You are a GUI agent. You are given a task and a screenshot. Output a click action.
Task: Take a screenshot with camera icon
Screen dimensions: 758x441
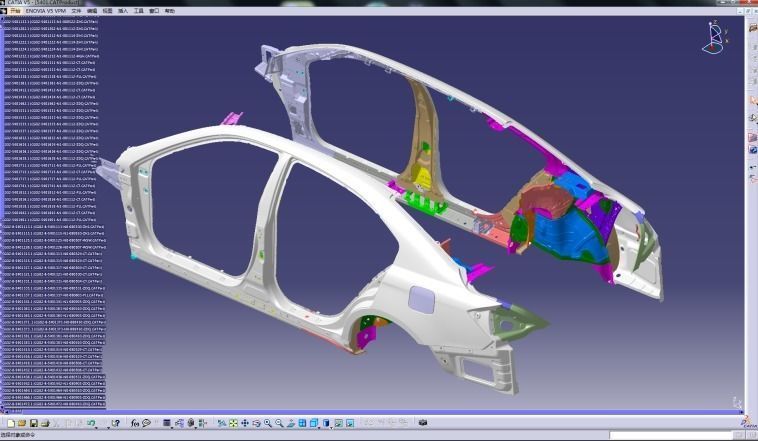pos(423,423)
